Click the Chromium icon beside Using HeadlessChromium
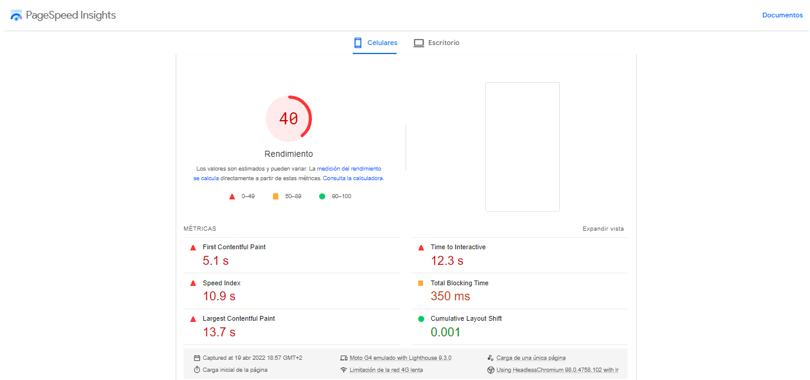Image resolution: width=810 pixels, height=380 pixels. click(490, 370)
